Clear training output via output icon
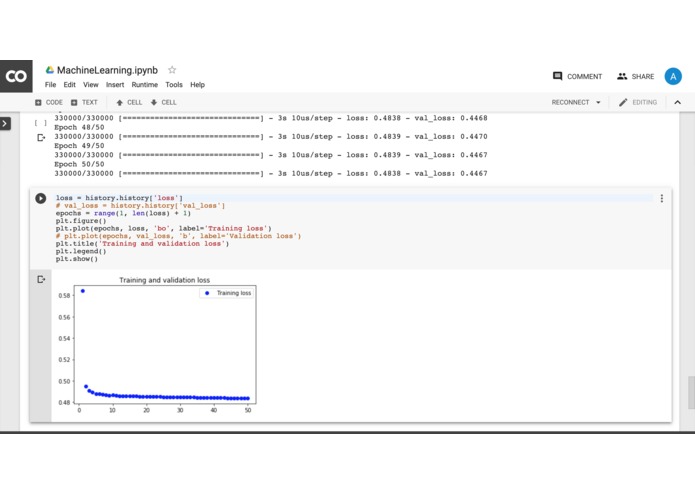This screenshot has height=494, width=695. (x=41, y=138)
